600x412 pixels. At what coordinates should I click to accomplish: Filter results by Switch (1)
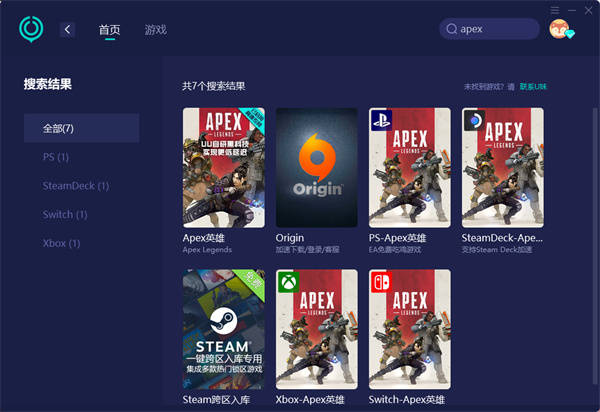[x=65, y=215]
